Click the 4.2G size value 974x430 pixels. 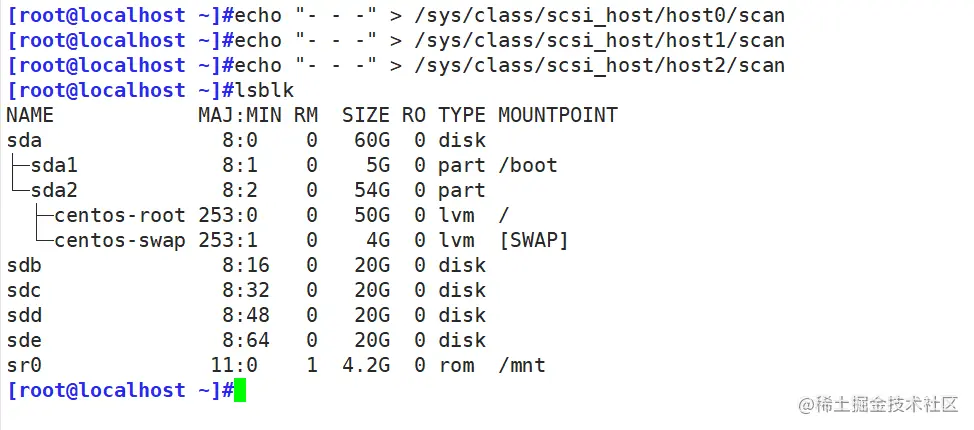365,365
